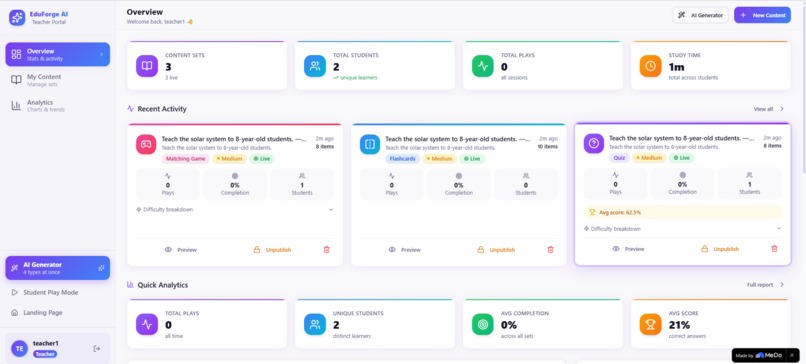
Task: Go to the Landing Page link
Action: tap(58, 313)
